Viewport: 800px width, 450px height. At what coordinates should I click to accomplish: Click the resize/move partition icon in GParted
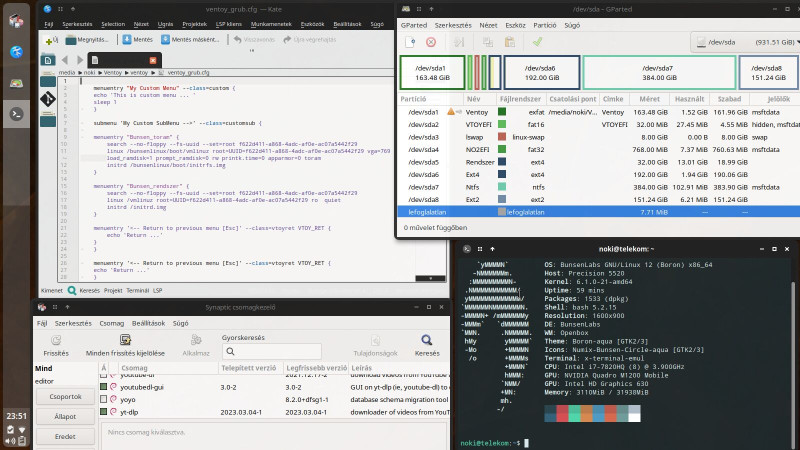459,42
